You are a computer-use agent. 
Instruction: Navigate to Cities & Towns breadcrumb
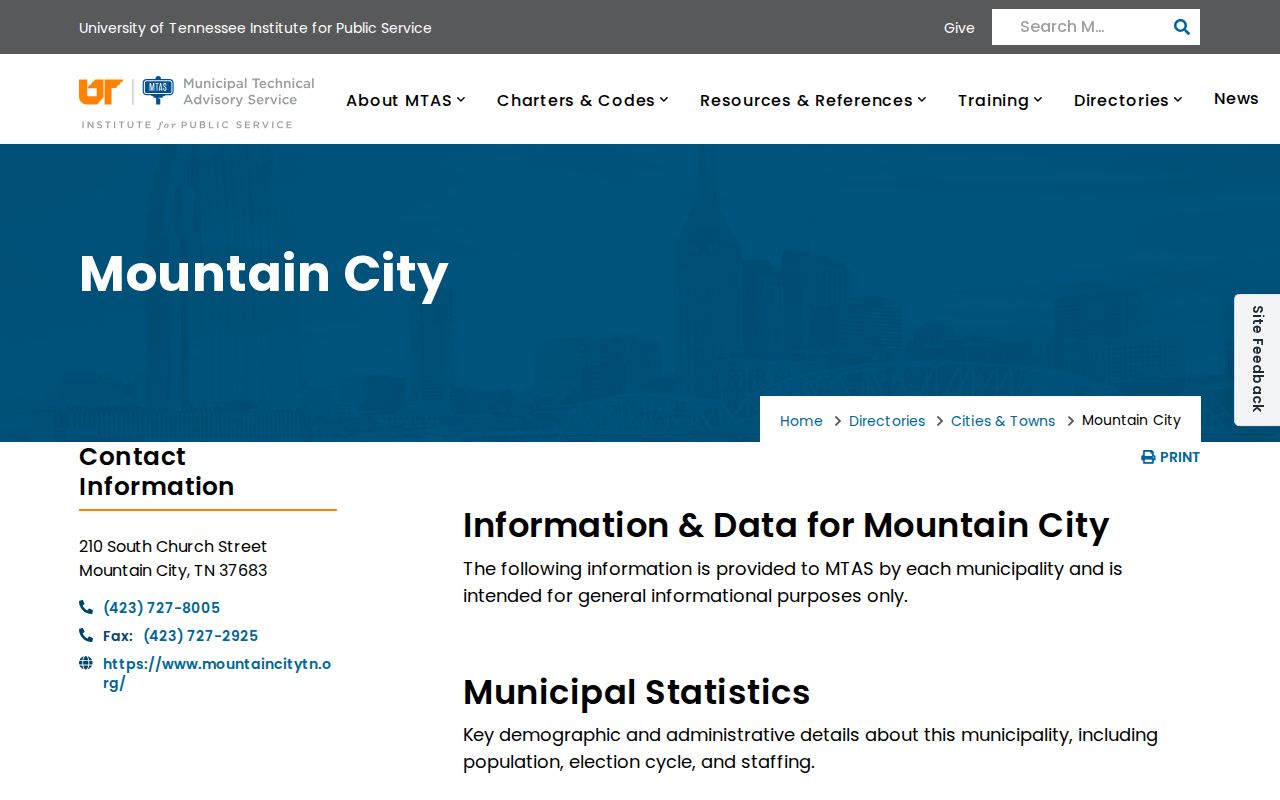tap(1003, 421)
